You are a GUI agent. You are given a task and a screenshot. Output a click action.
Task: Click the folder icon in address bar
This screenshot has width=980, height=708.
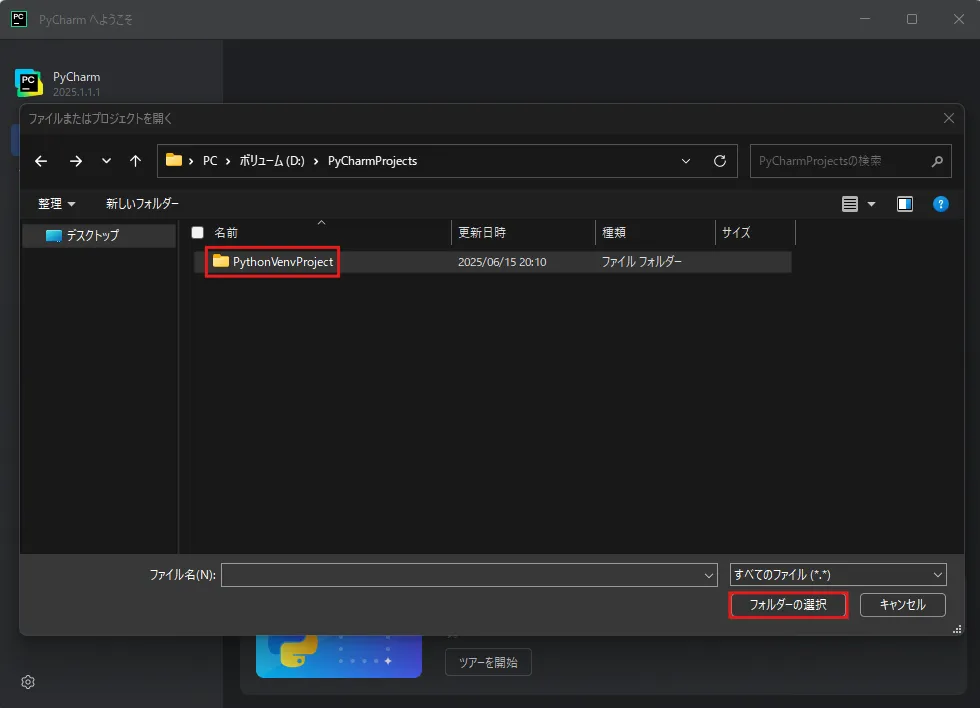pos(174,161)
